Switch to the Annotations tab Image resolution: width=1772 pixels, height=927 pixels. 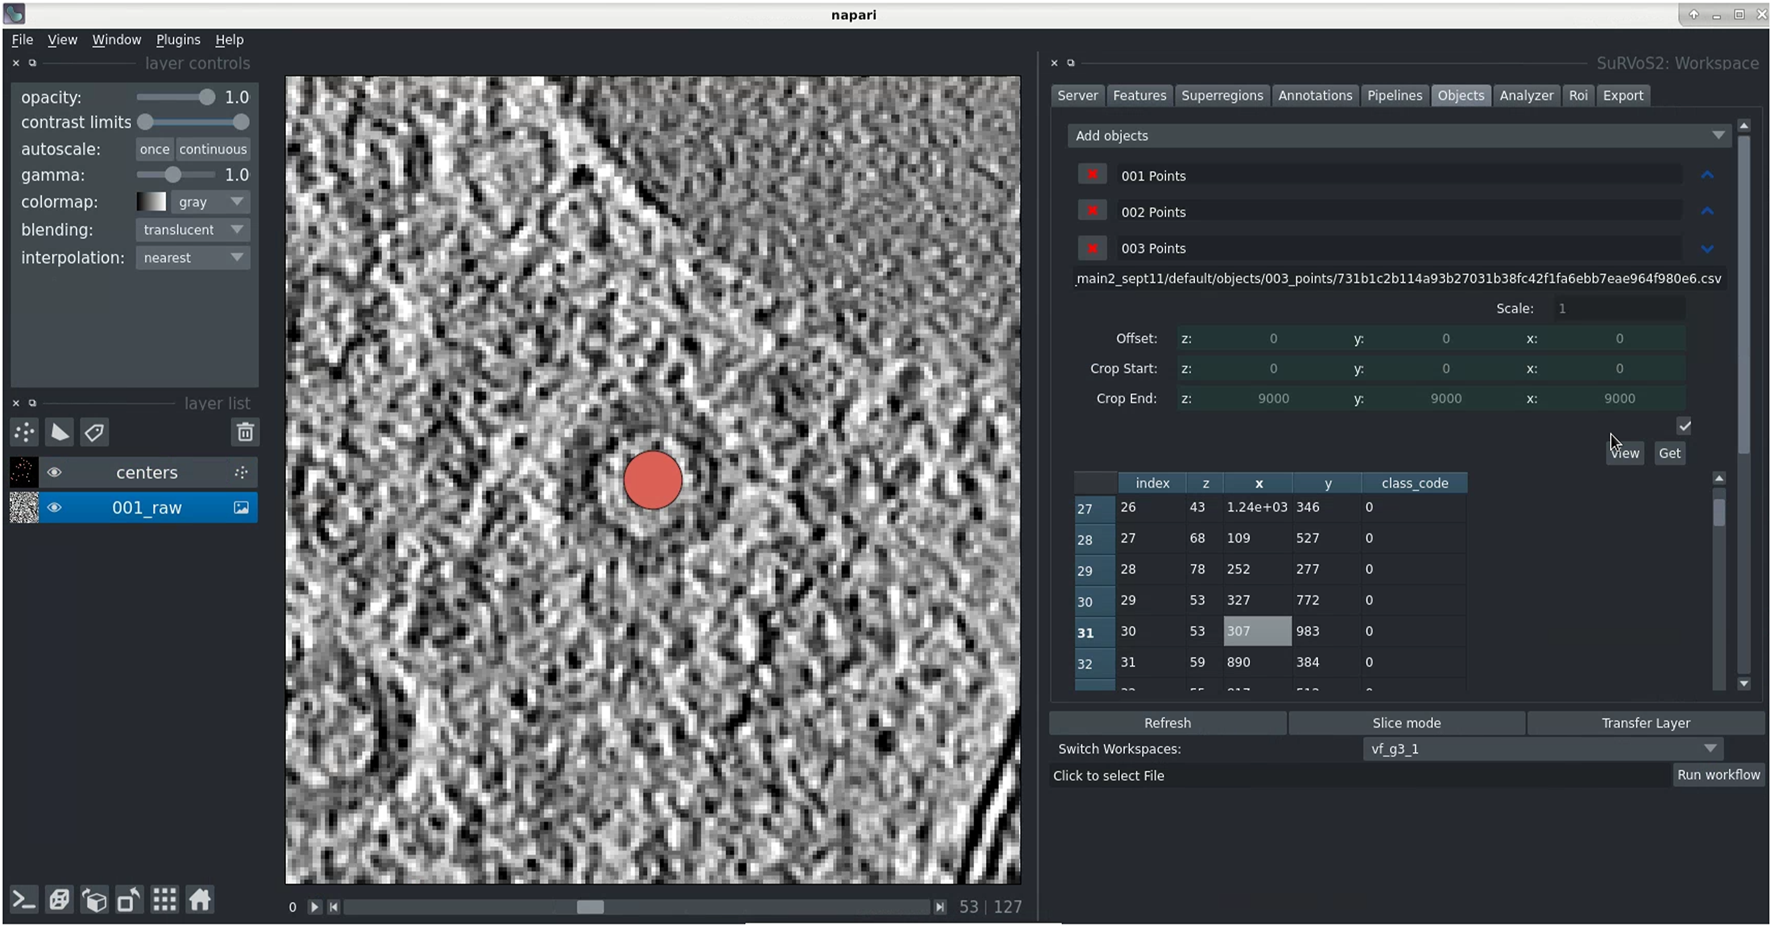pyautogui.click(x=1314, y=96)
